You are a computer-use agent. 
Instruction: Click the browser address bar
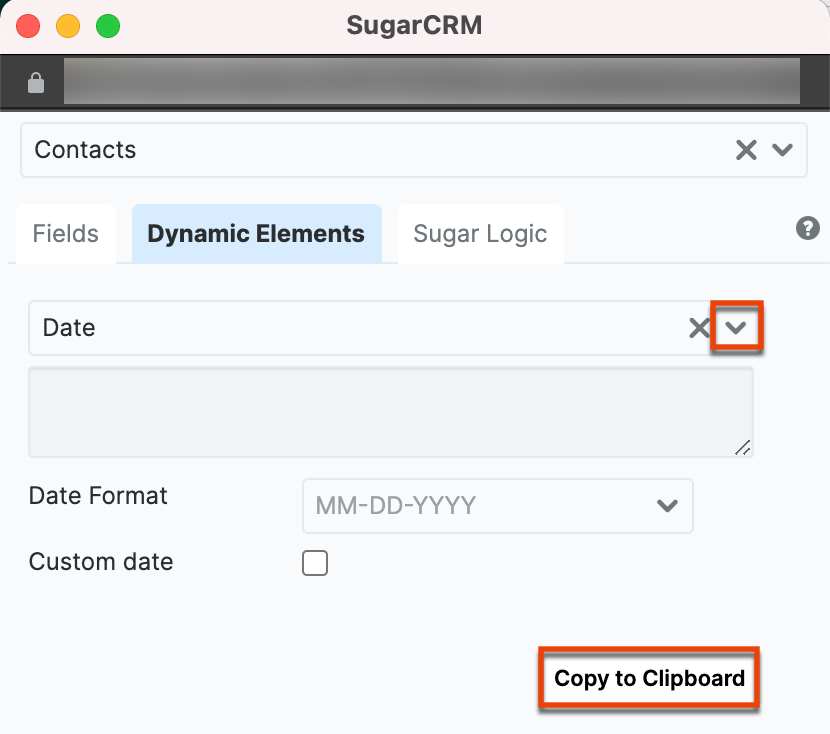click(x=432, y=81)
